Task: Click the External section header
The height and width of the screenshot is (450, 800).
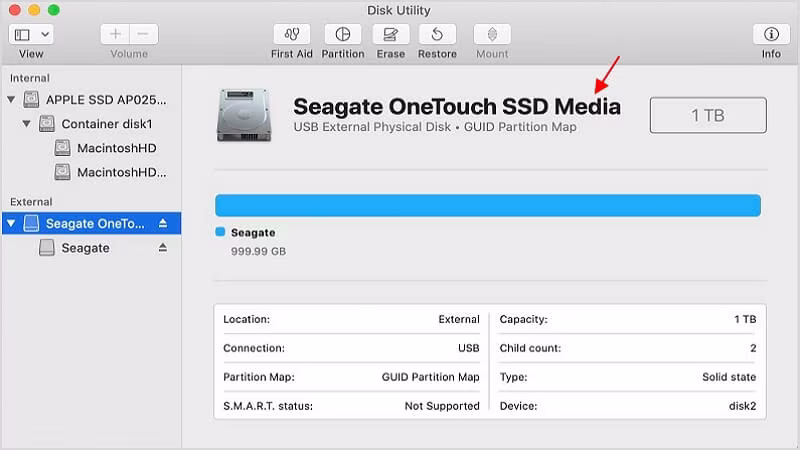Action: coord(31,202)
